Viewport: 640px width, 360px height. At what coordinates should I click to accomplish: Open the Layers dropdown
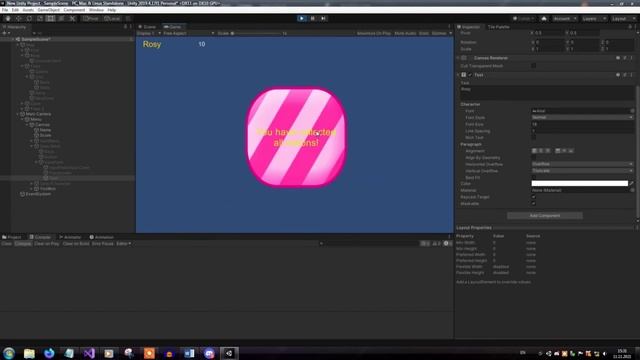click(593, 19)
